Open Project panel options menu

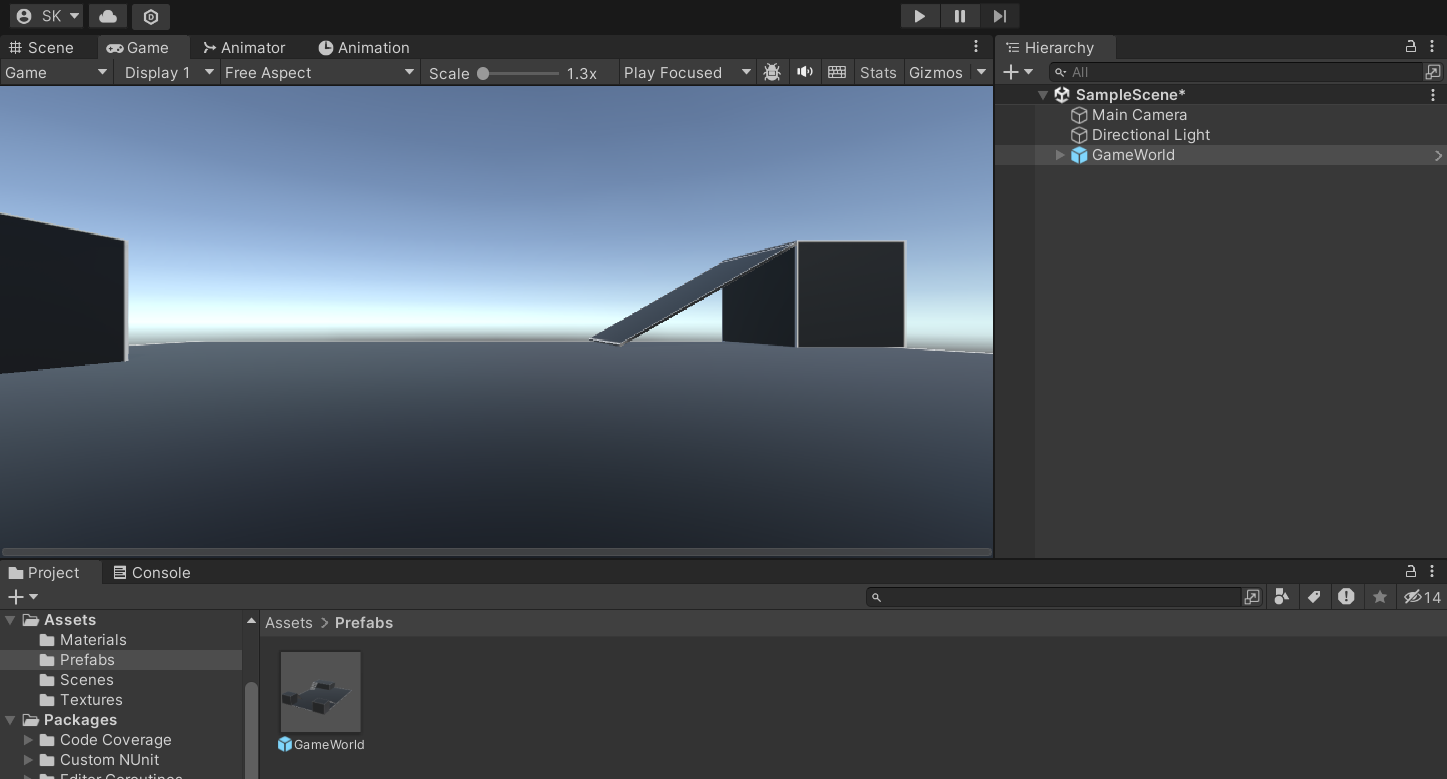point(1433,572)
